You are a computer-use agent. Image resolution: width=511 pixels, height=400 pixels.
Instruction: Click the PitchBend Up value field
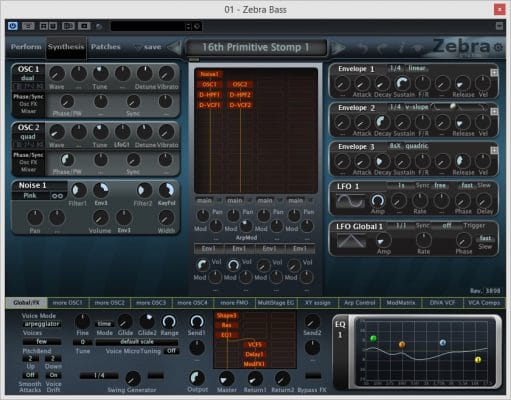click(30, 359)
